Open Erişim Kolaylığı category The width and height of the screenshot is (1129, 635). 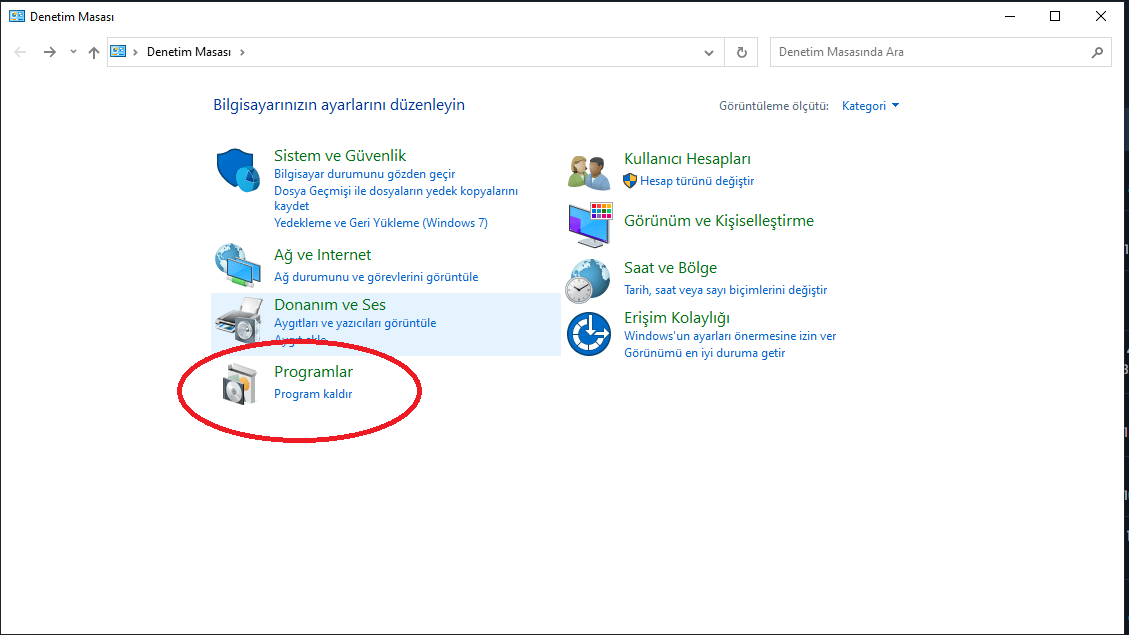[677, 318]
